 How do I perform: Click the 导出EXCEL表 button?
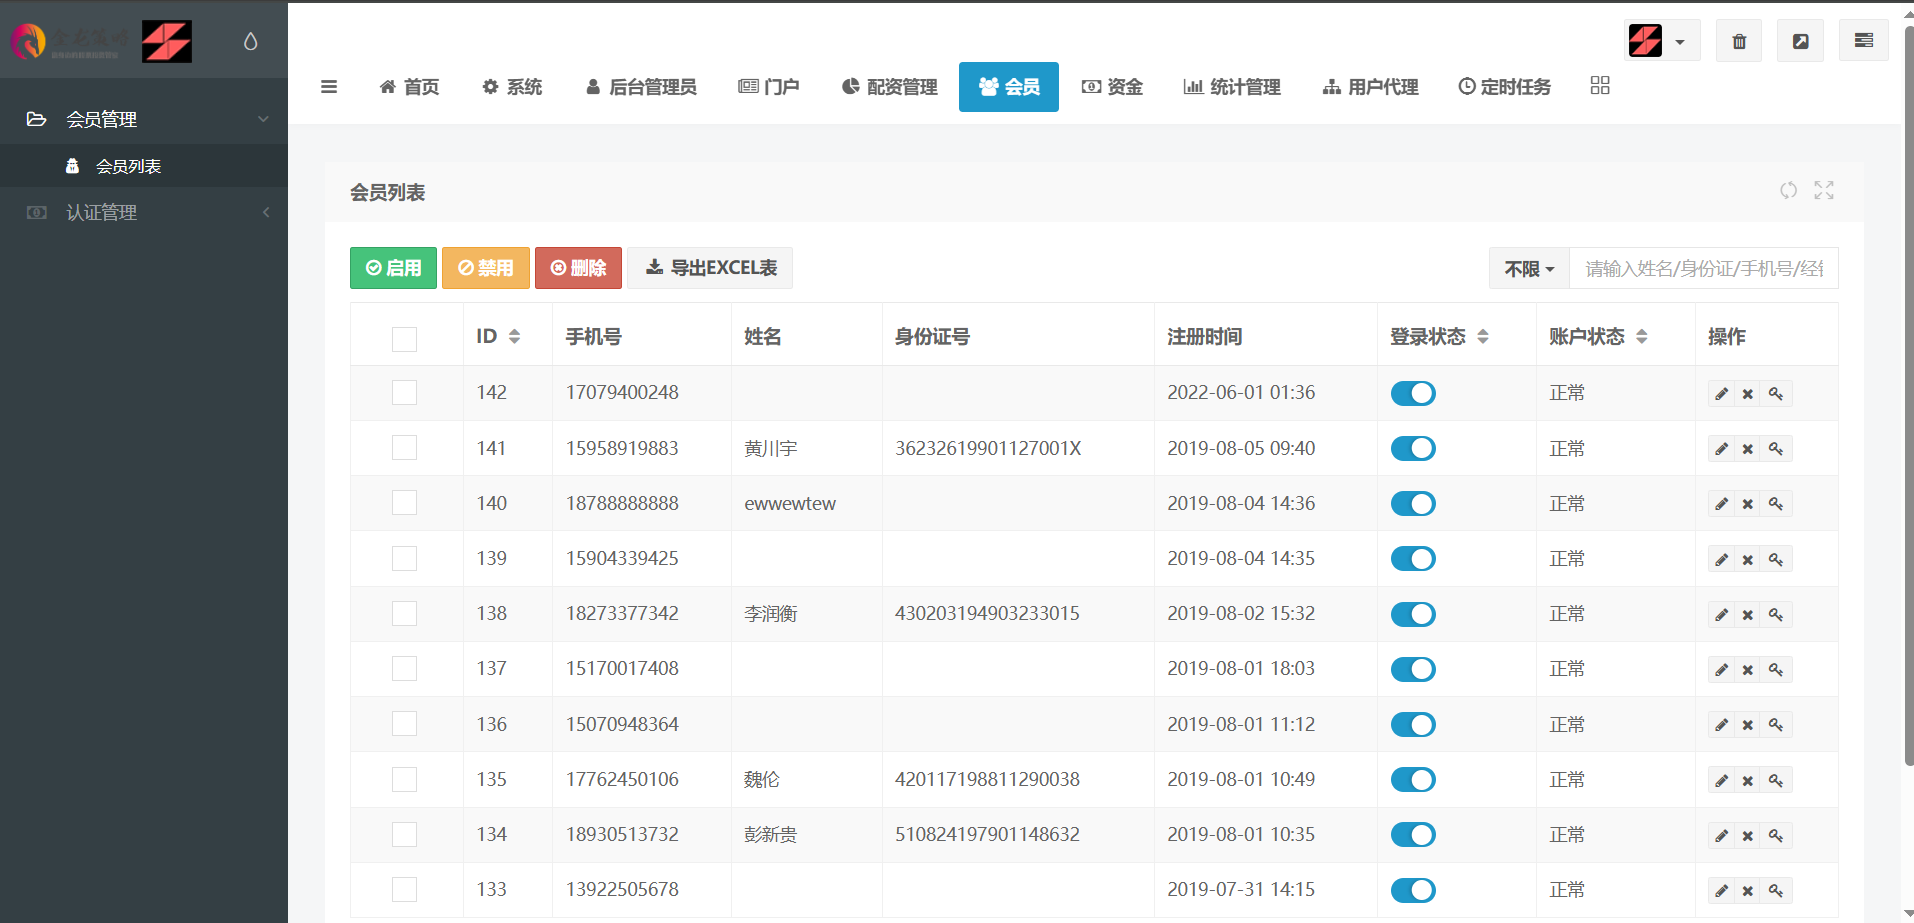pos(710,268)
